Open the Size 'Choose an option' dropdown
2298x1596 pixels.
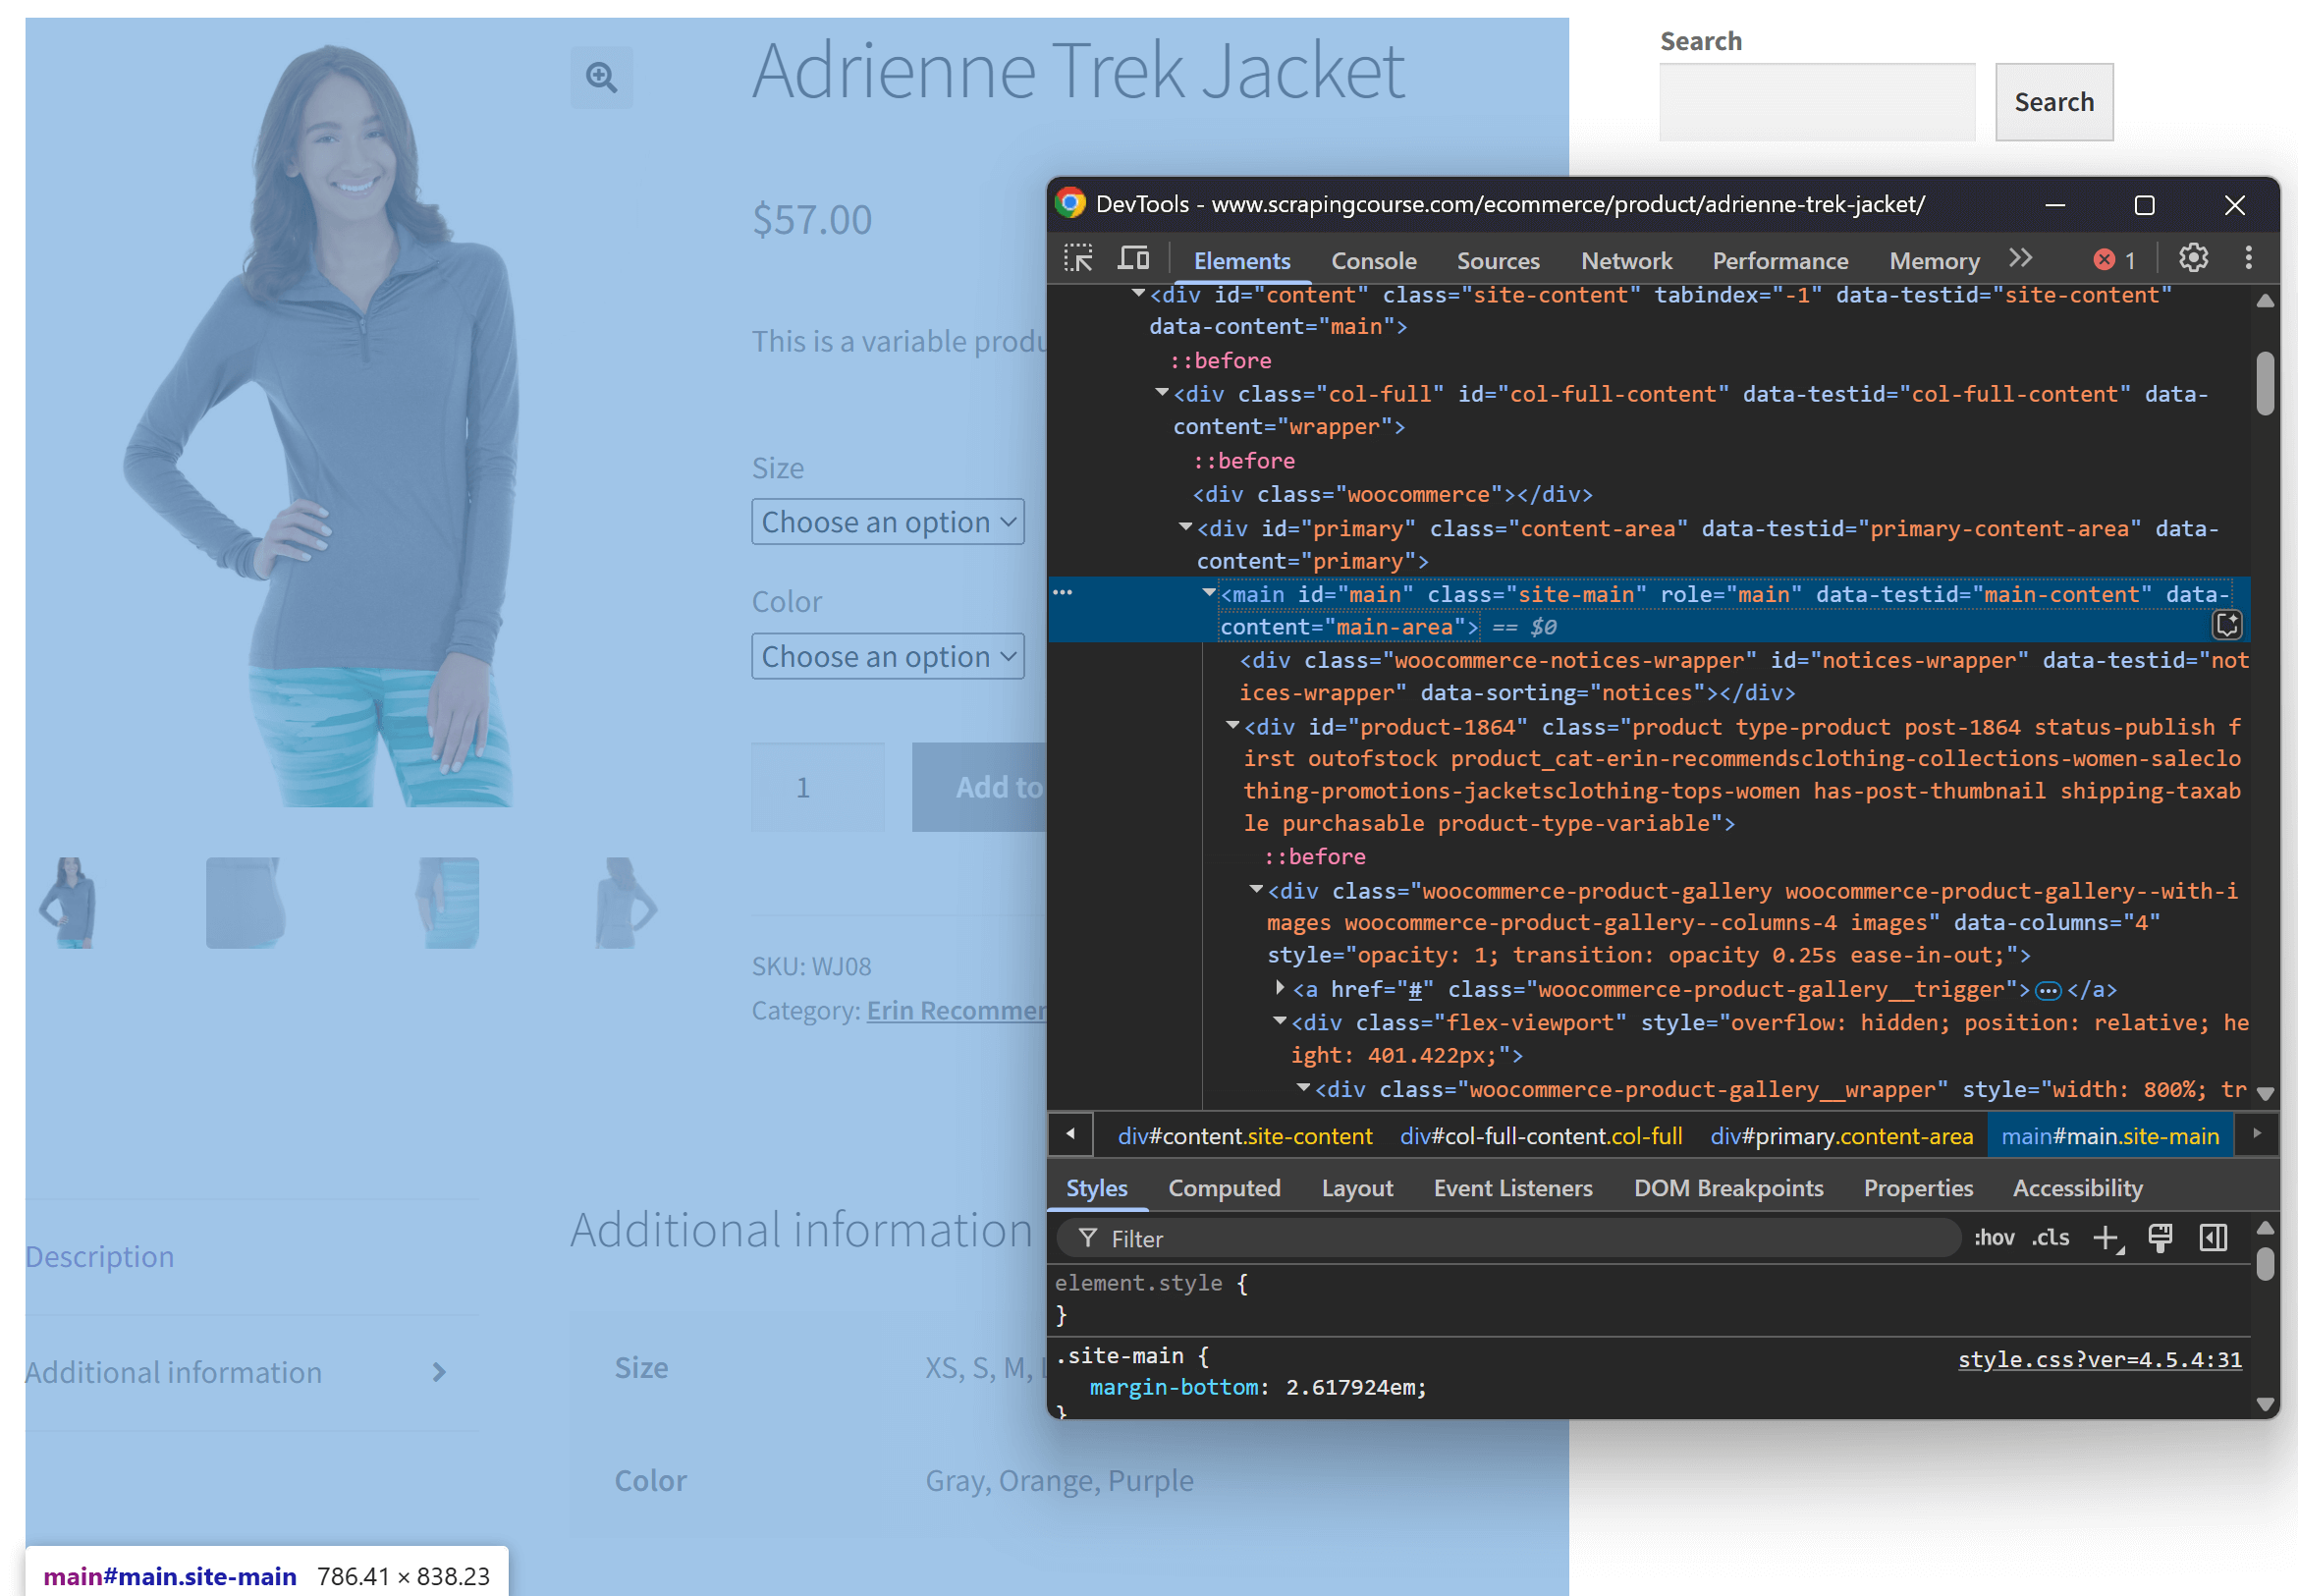coord(887,521)
